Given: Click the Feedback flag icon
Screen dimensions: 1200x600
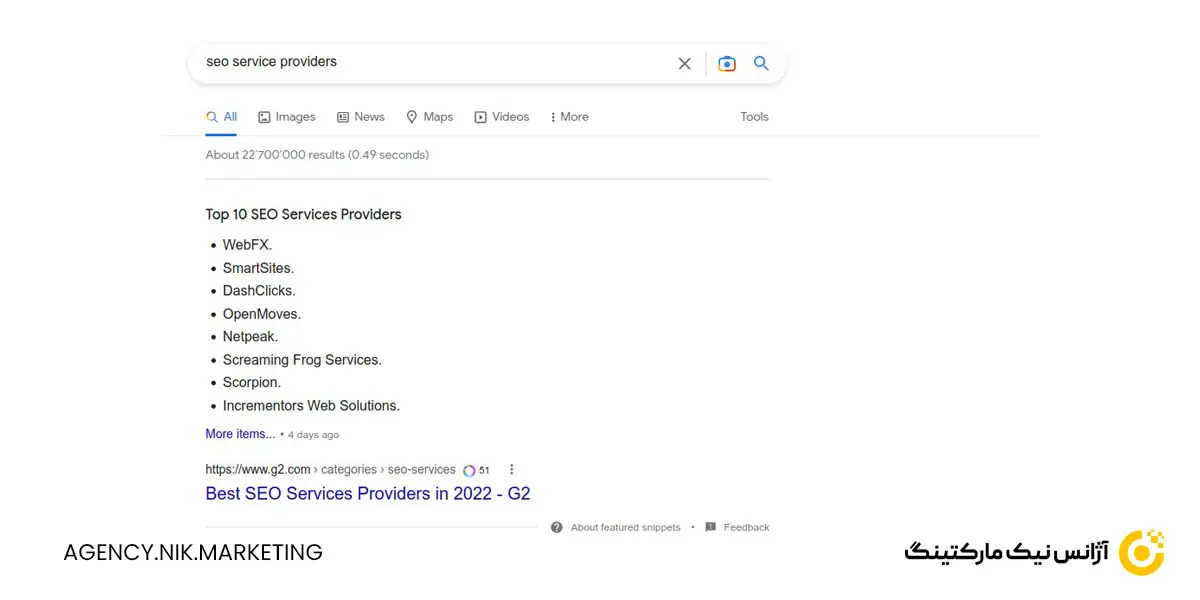Looking at the screenshot, I should click(x=710, y=527).
